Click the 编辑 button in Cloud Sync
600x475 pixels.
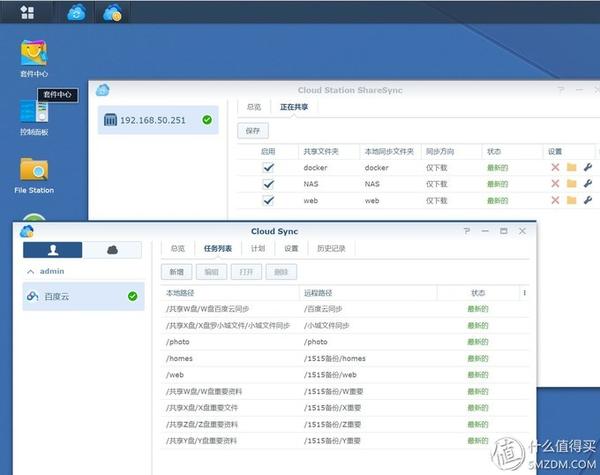(212, 272)
